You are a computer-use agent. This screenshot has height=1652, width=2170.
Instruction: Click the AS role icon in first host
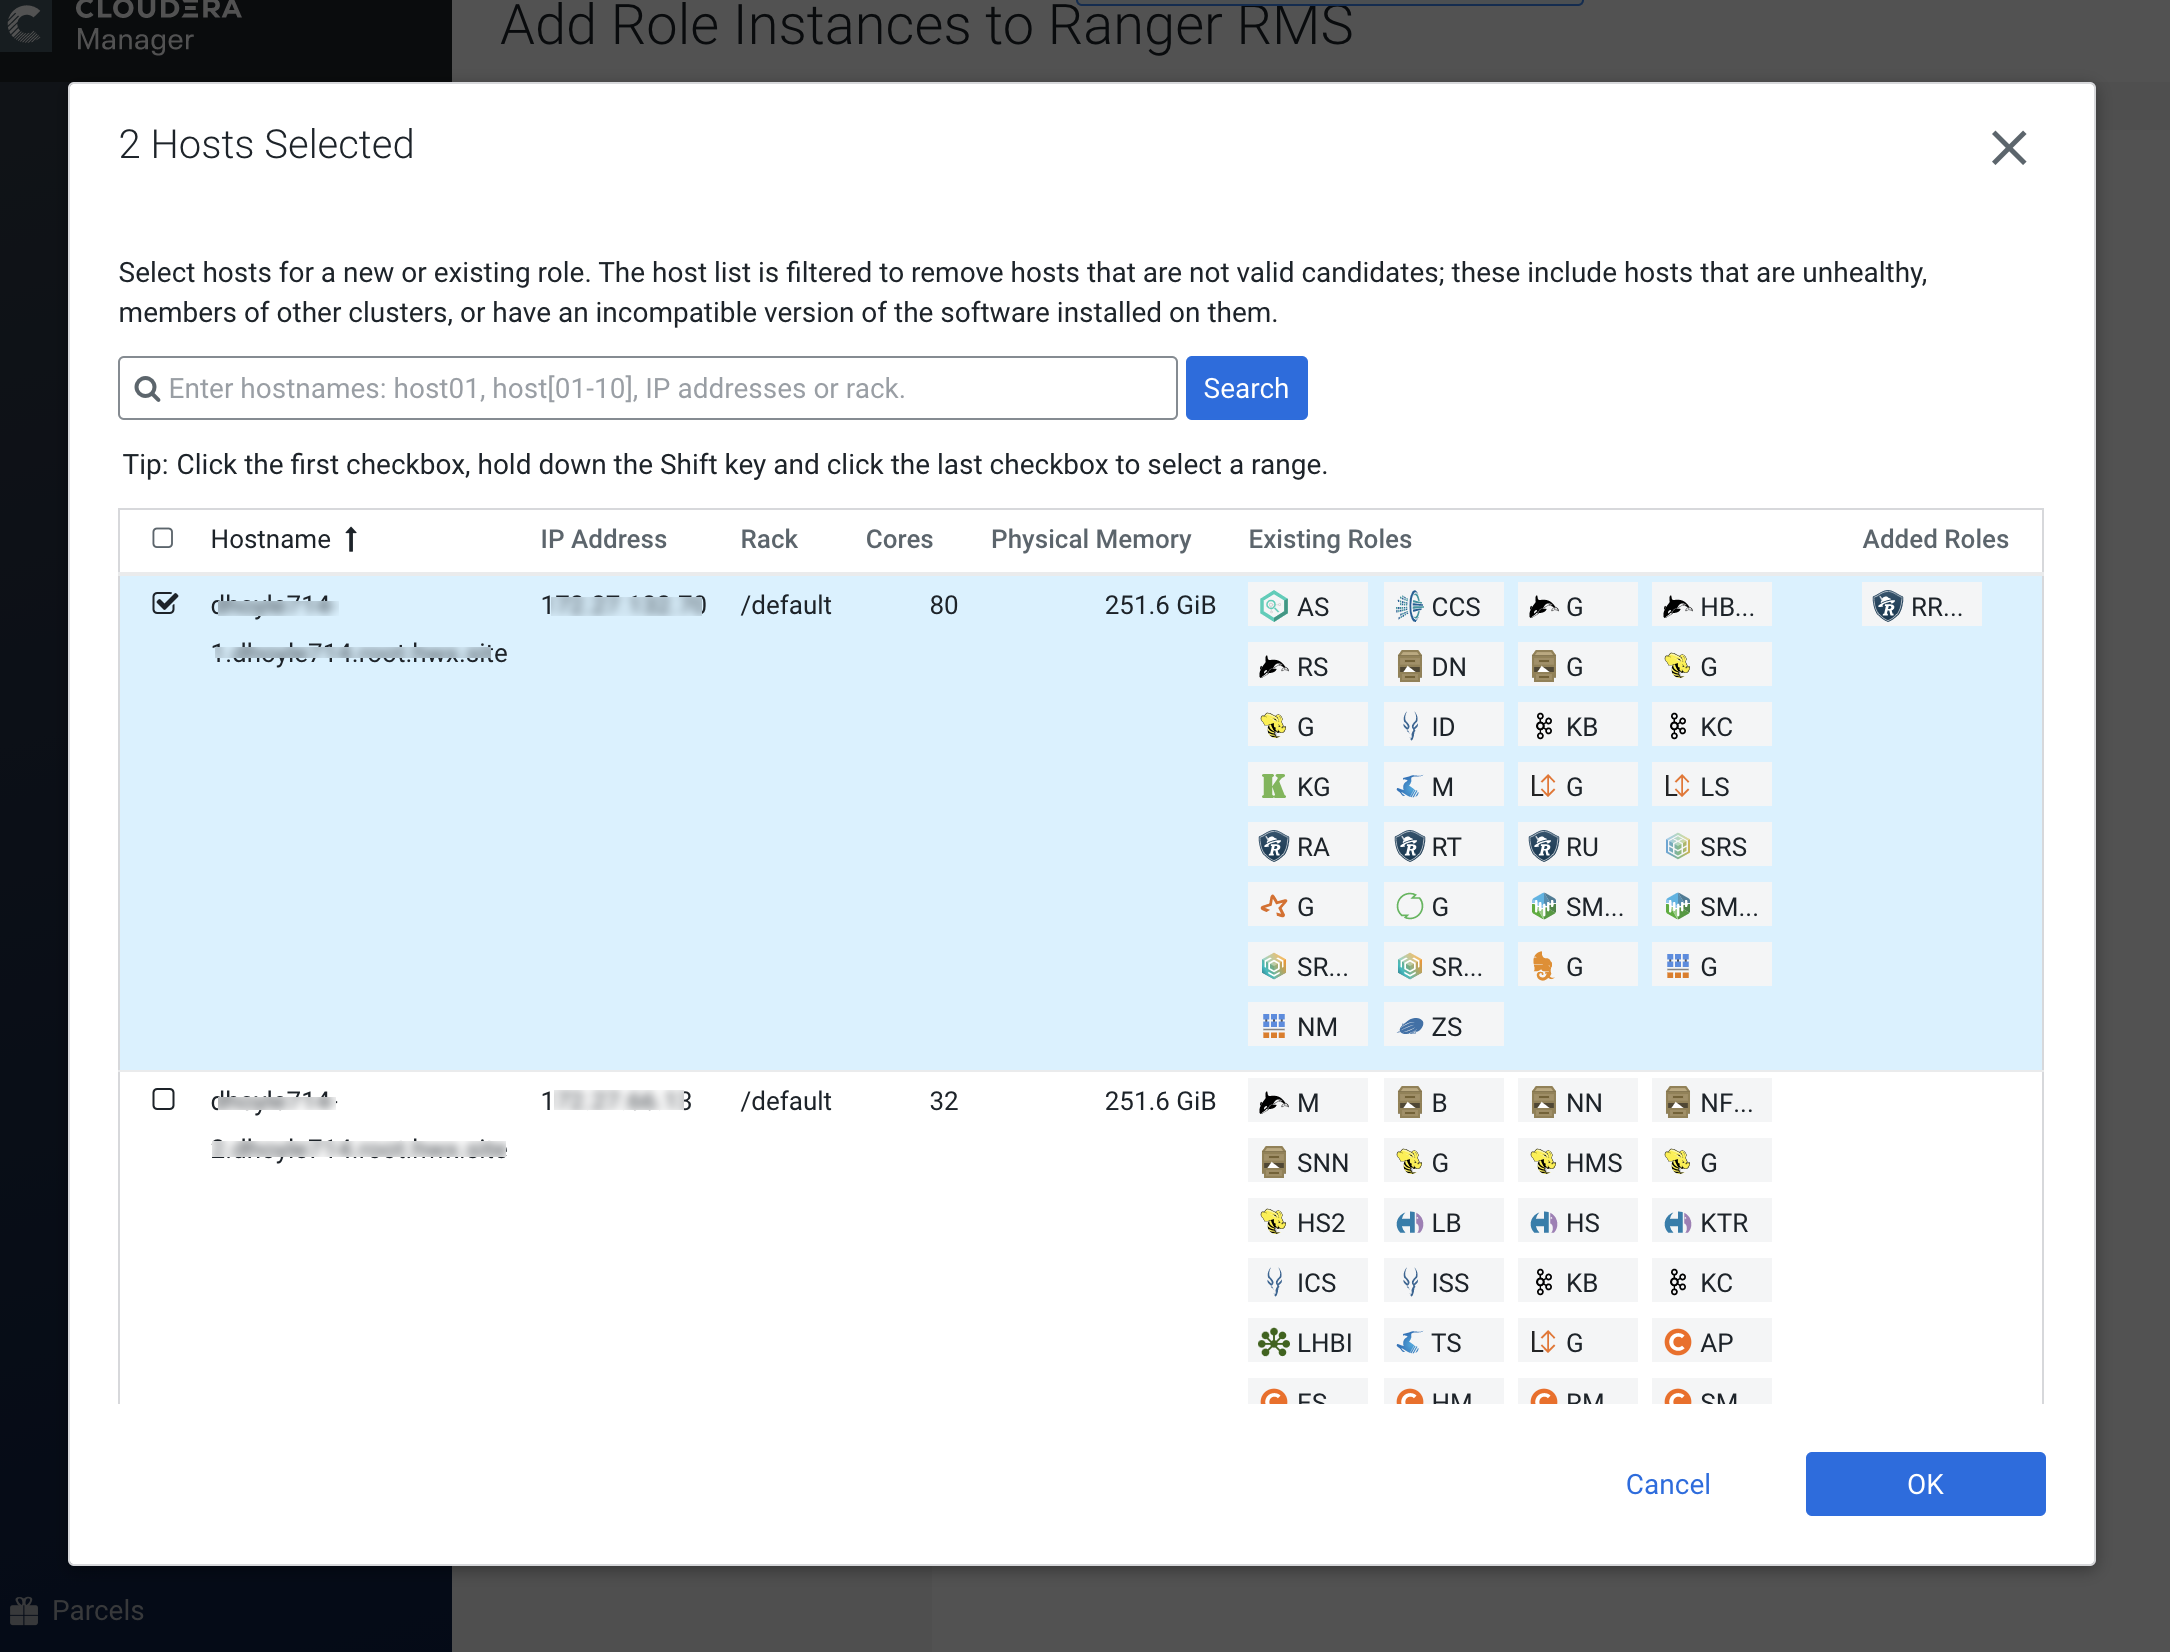click(x=1274, y=606)
